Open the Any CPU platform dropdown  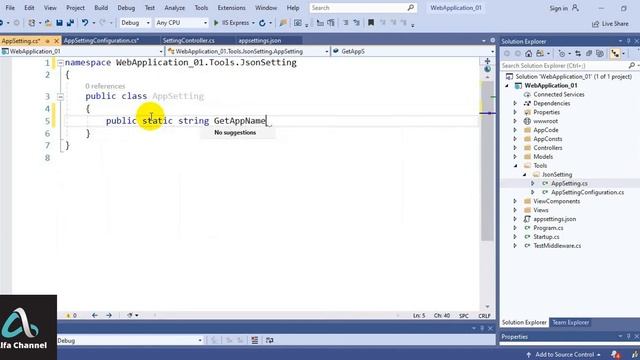tap(182, 23)
